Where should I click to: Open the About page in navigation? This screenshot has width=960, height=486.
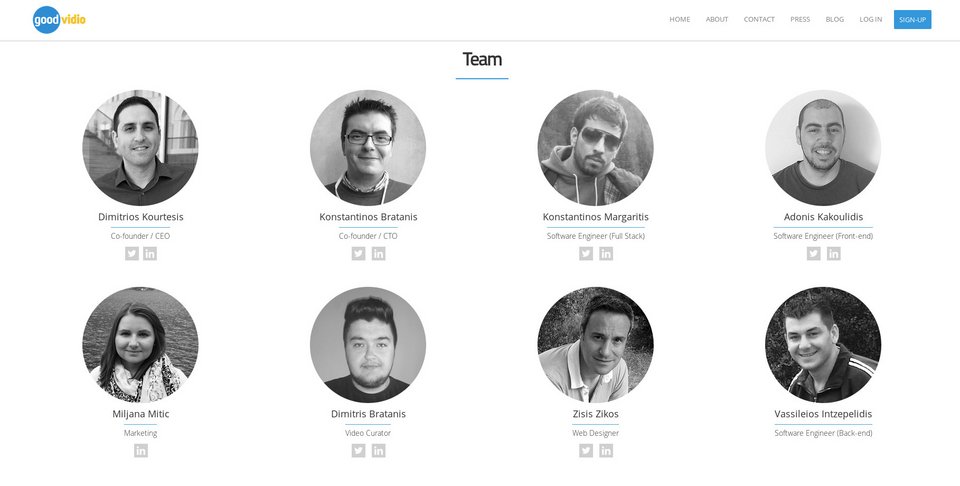[717, 20]
